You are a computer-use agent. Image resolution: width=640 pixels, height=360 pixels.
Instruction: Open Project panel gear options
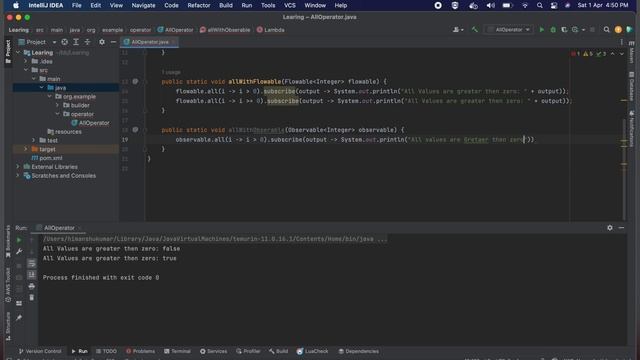click(x=102, y=42)
